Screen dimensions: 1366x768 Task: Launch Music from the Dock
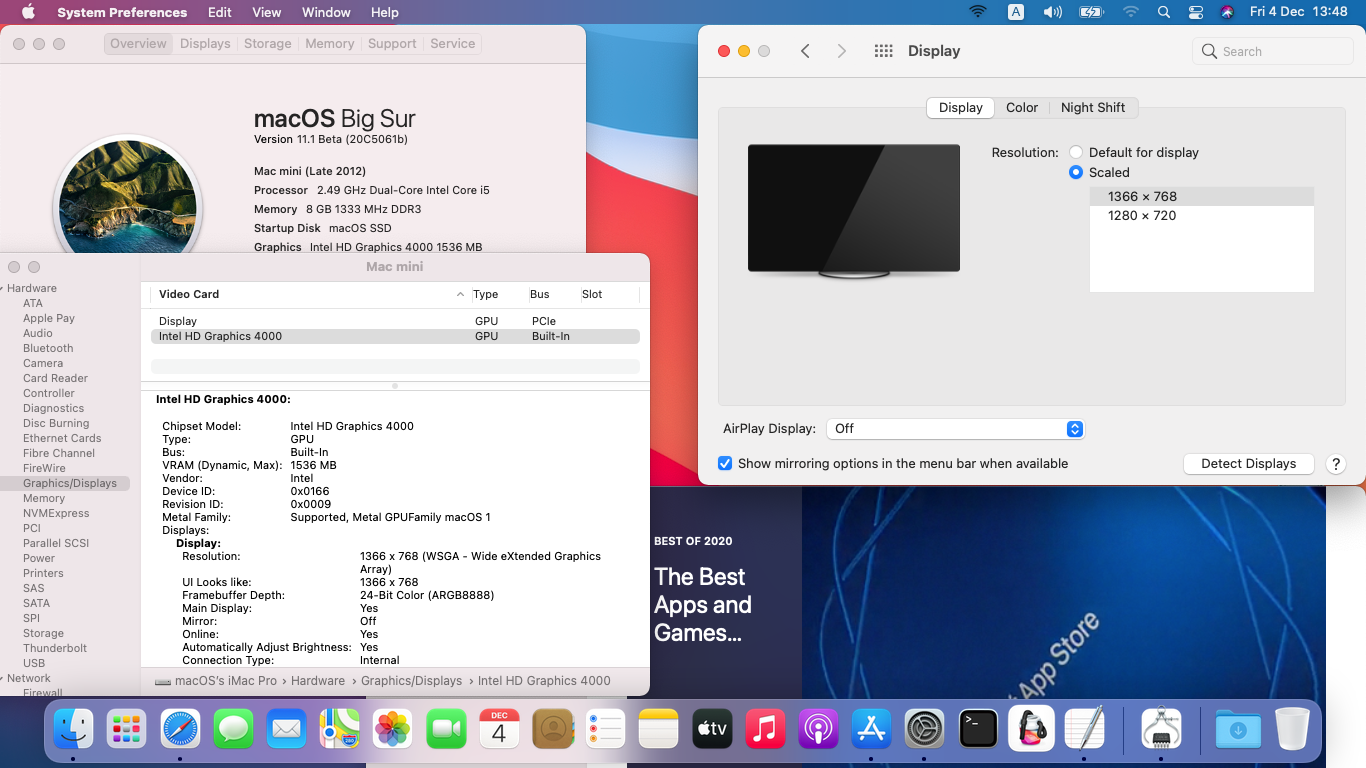click(x=765, y=729)
